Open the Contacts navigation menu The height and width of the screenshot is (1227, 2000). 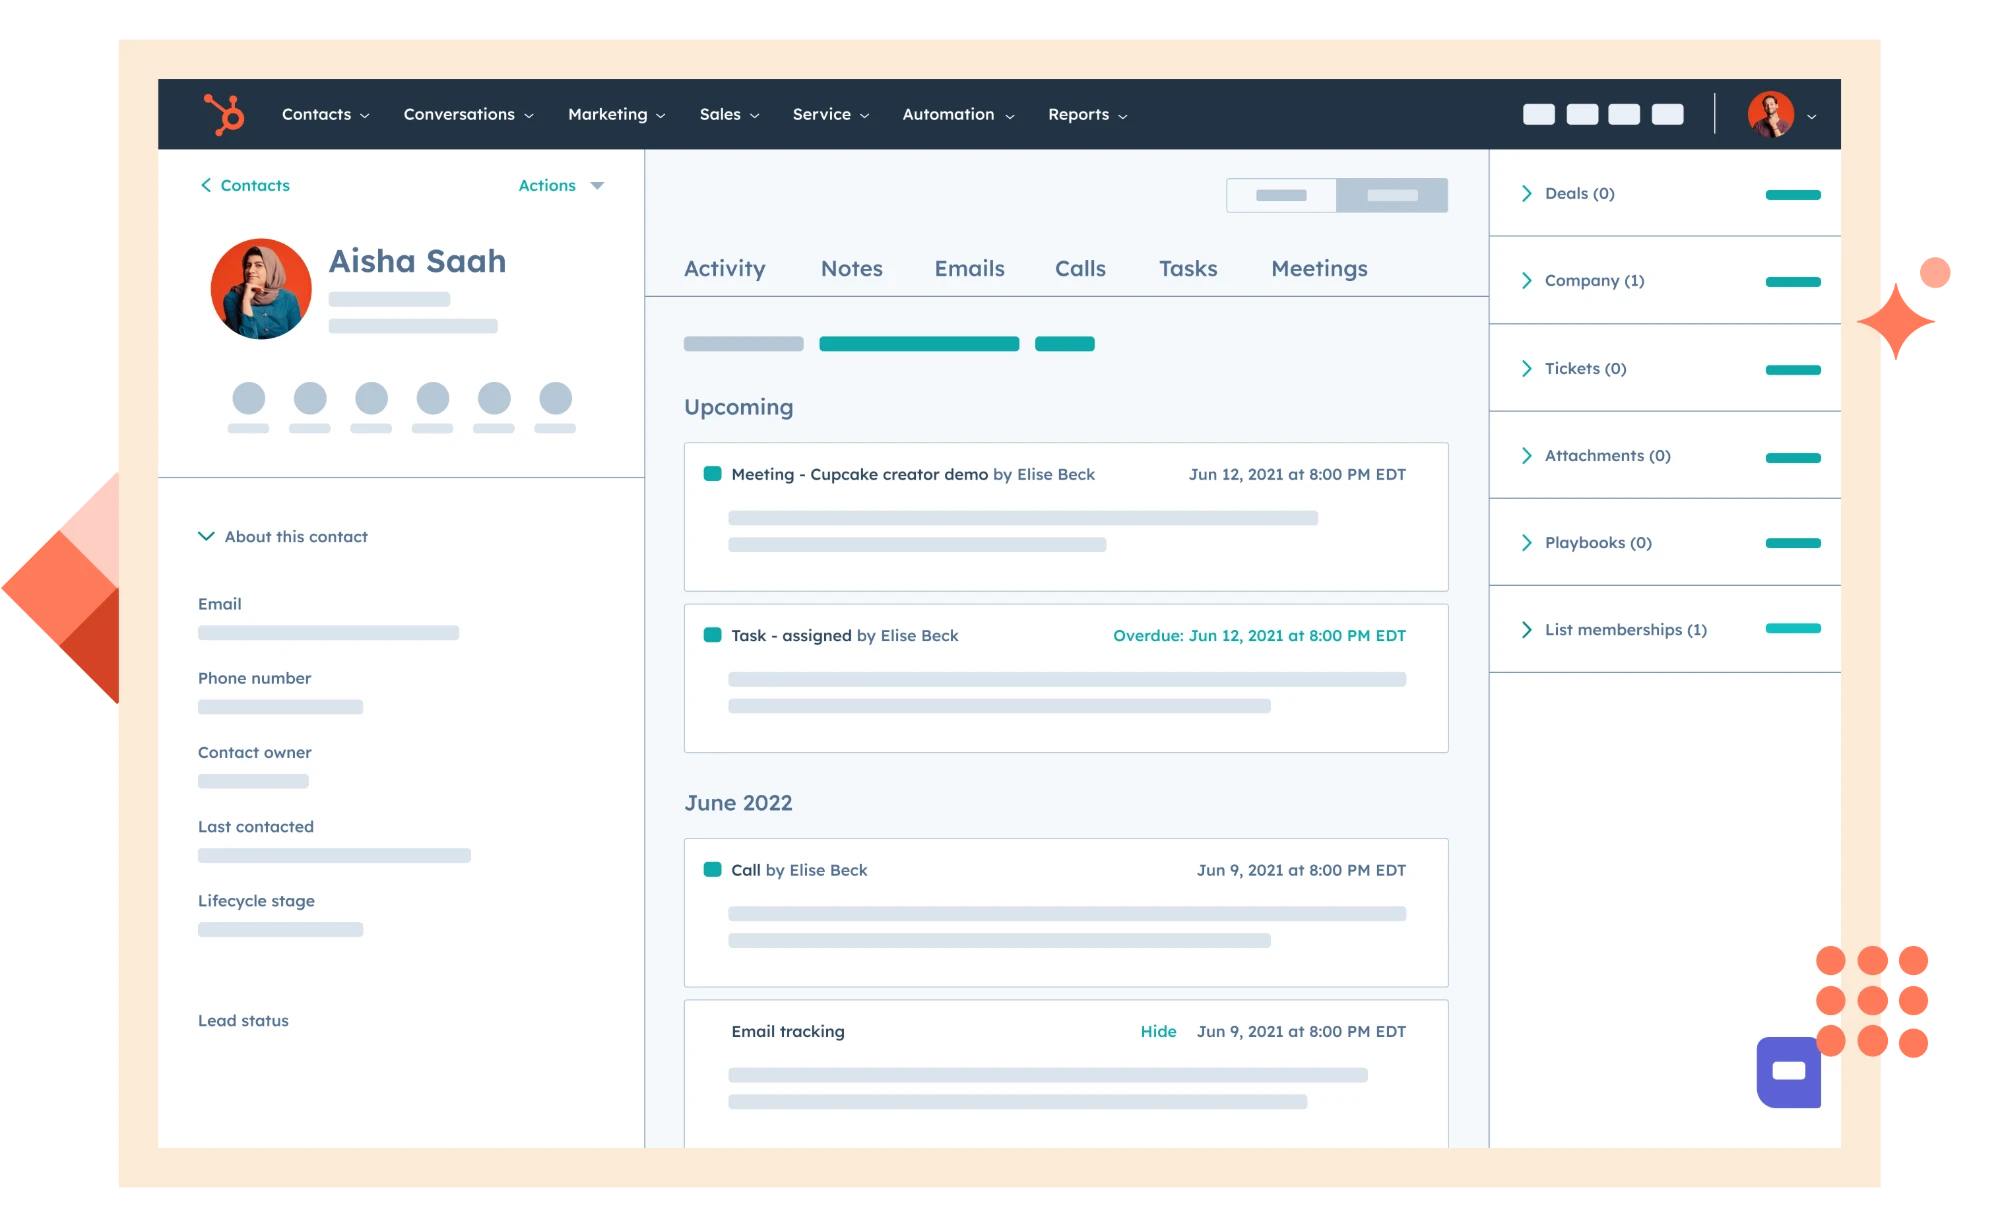tap(325, 114)
